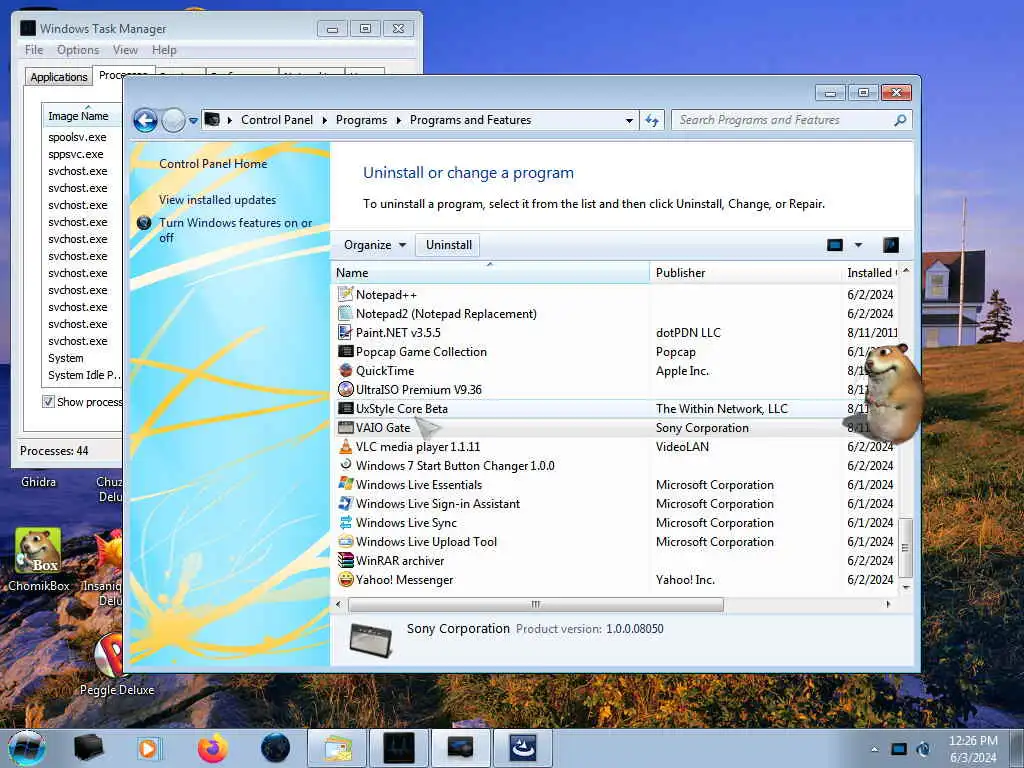1024x768 pixels.
Task: Expand arrow after Programs breadcrumb
Action: 398,120
